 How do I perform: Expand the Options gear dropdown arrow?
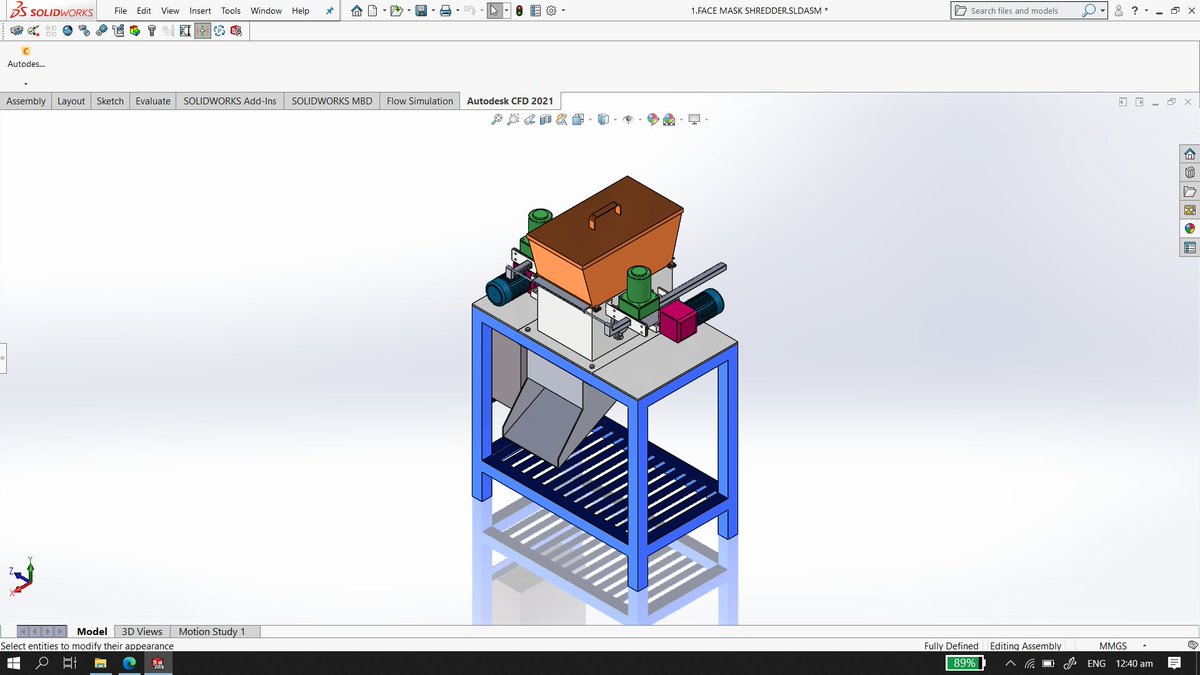click(x=563, y=11)
